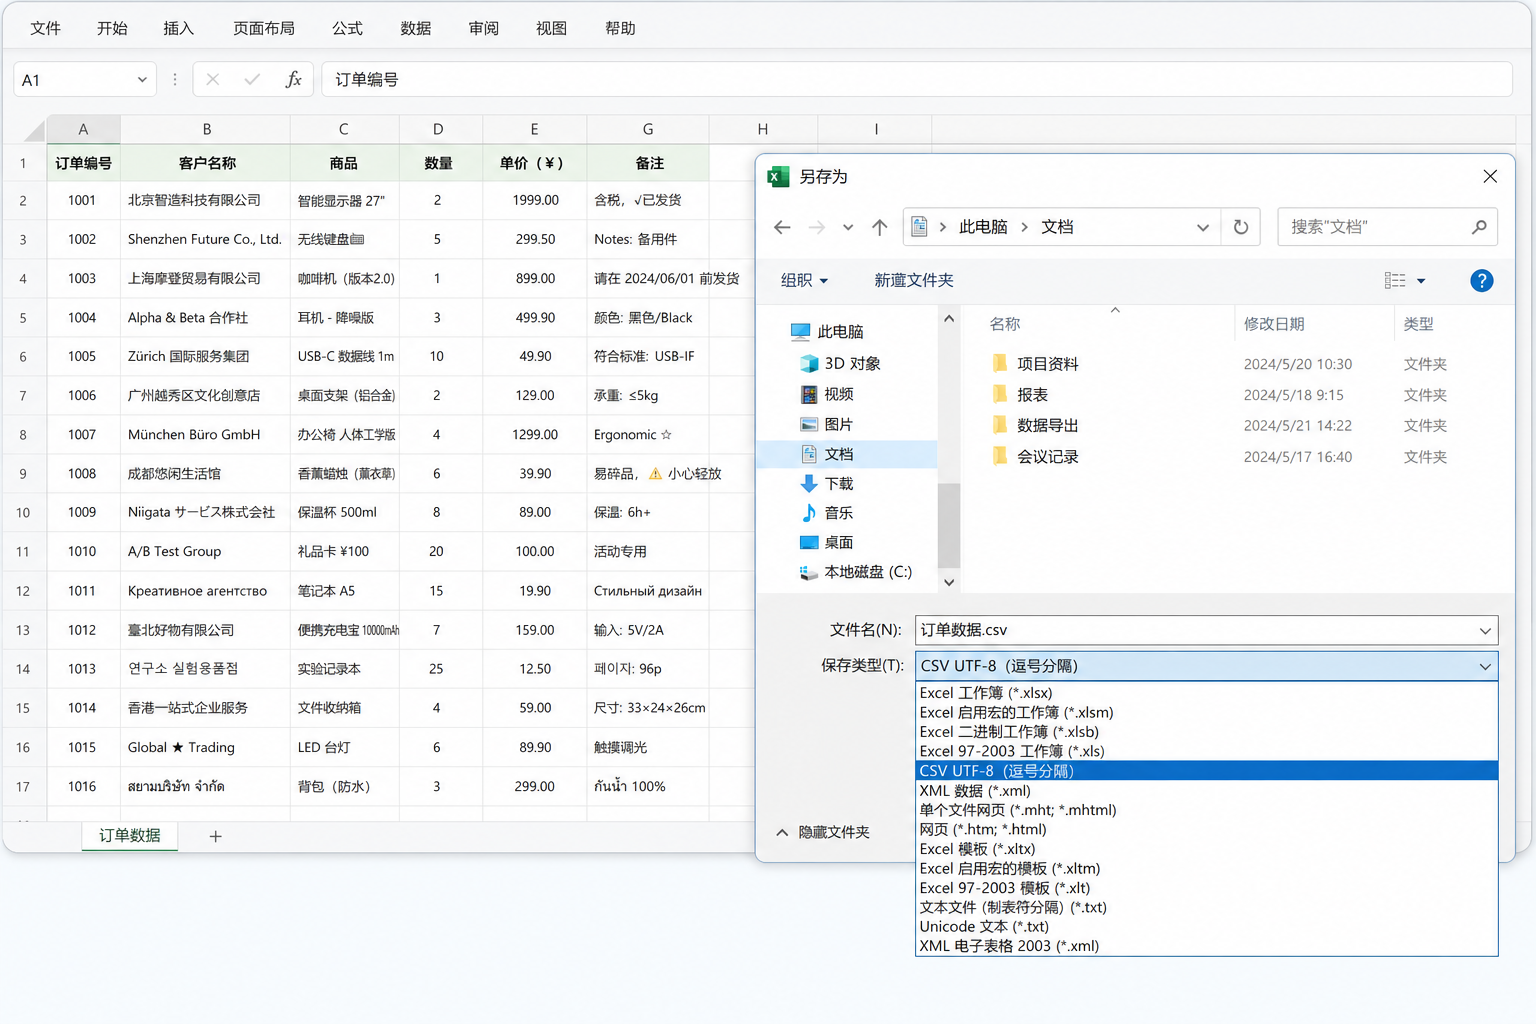This screenshot has height=1024, width=1536.
Task: Select 图片 in navigation pane
Action: [827, 424]
